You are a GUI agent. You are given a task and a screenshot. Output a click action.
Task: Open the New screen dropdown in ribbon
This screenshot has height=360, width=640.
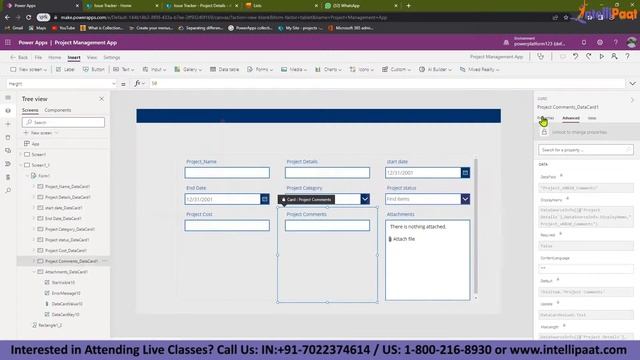(28, 69)
